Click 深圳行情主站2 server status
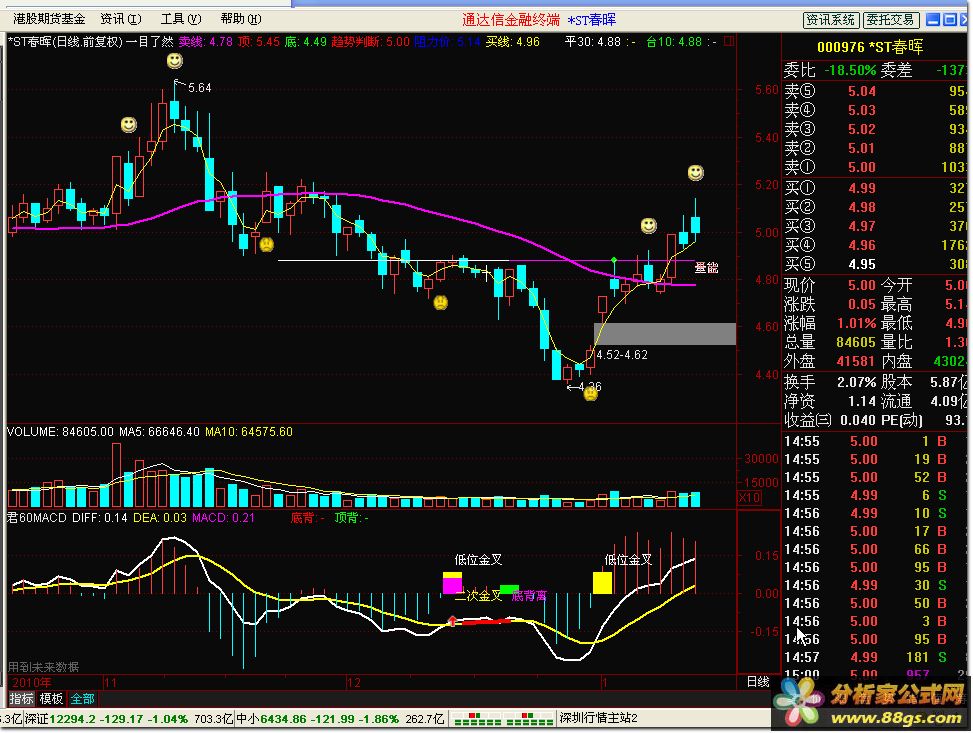Viewport: 973px width, 733px height. coord(599,718)
